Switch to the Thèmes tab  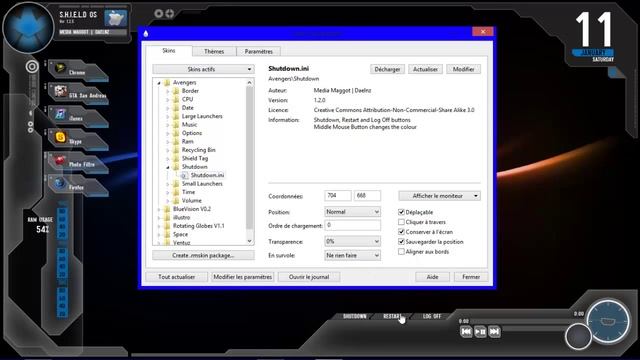[214, 51]
